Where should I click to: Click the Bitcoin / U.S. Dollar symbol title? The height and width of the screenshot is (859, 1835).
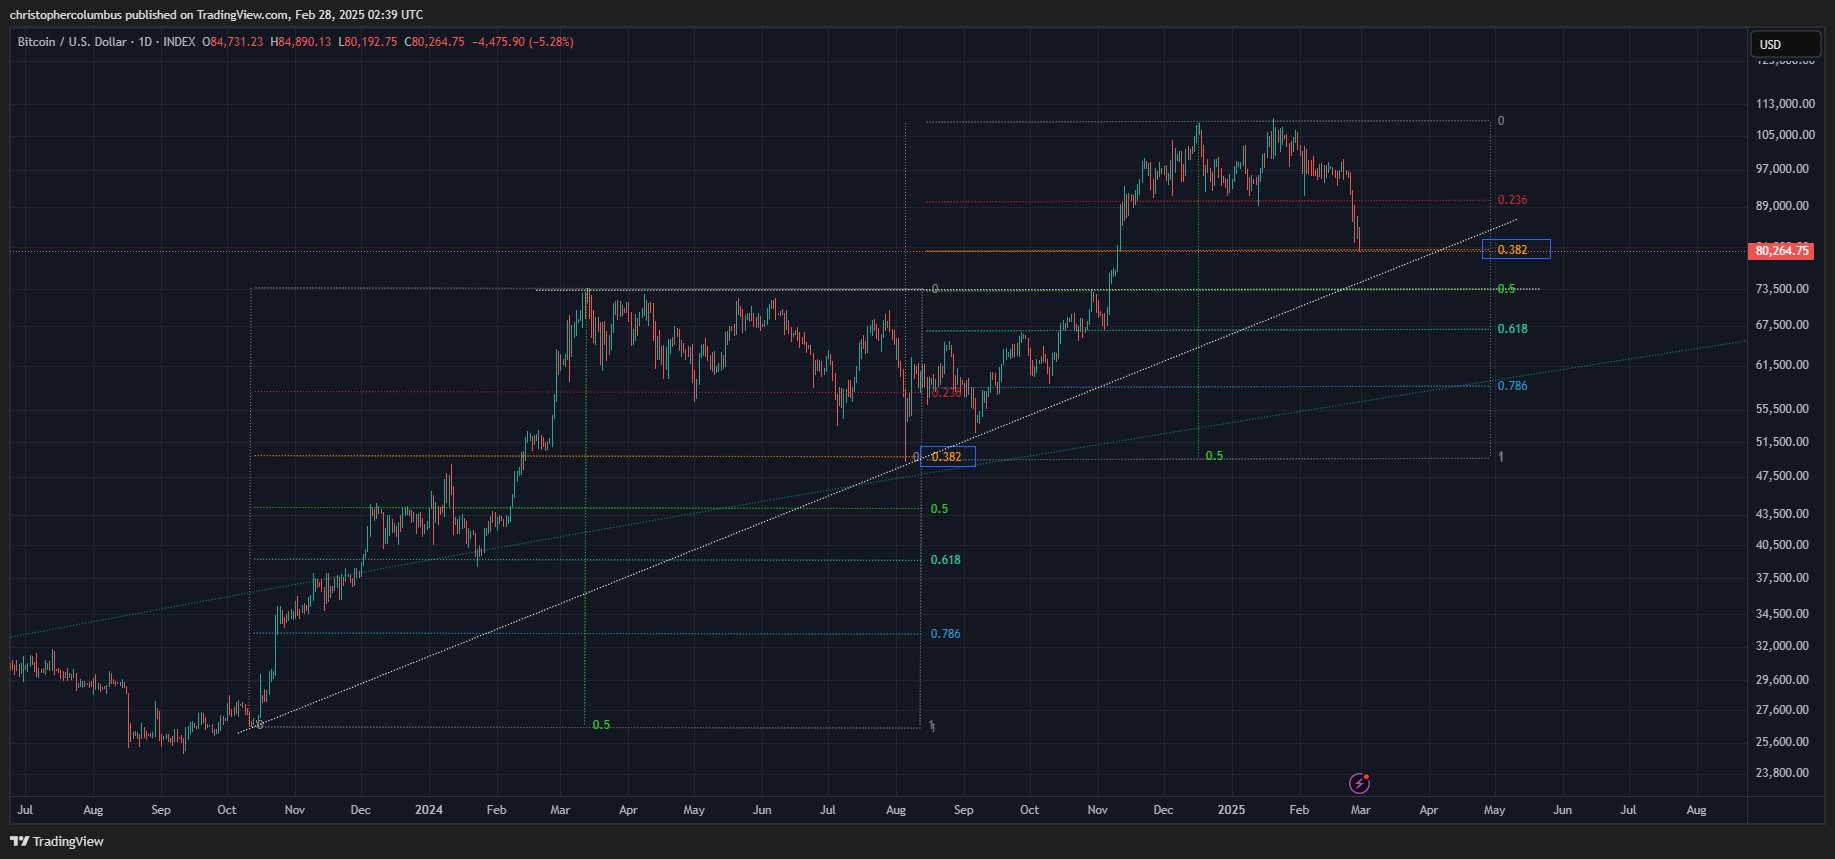tap(72, 42)
